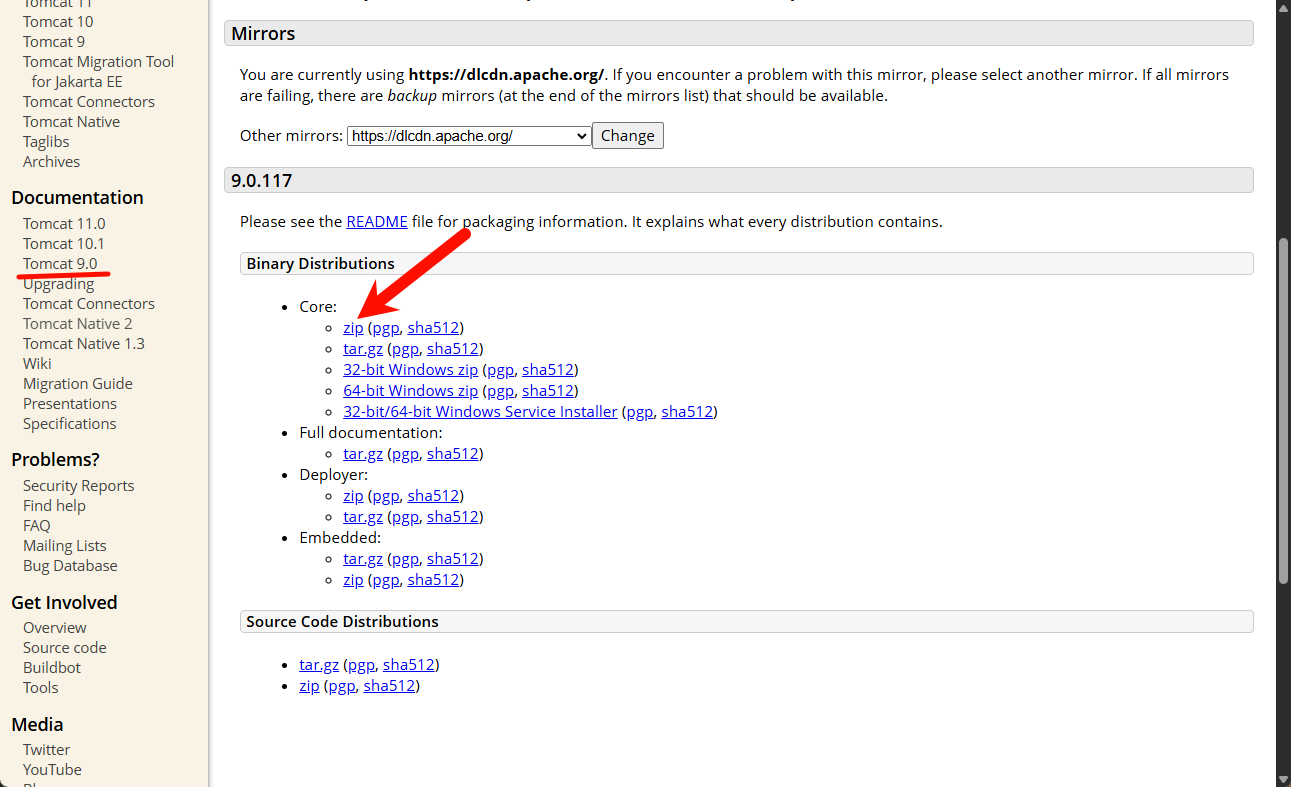Open Tomcat 9 download page in sidebar
The image size is (1291, 787).
tap(54, 42)
